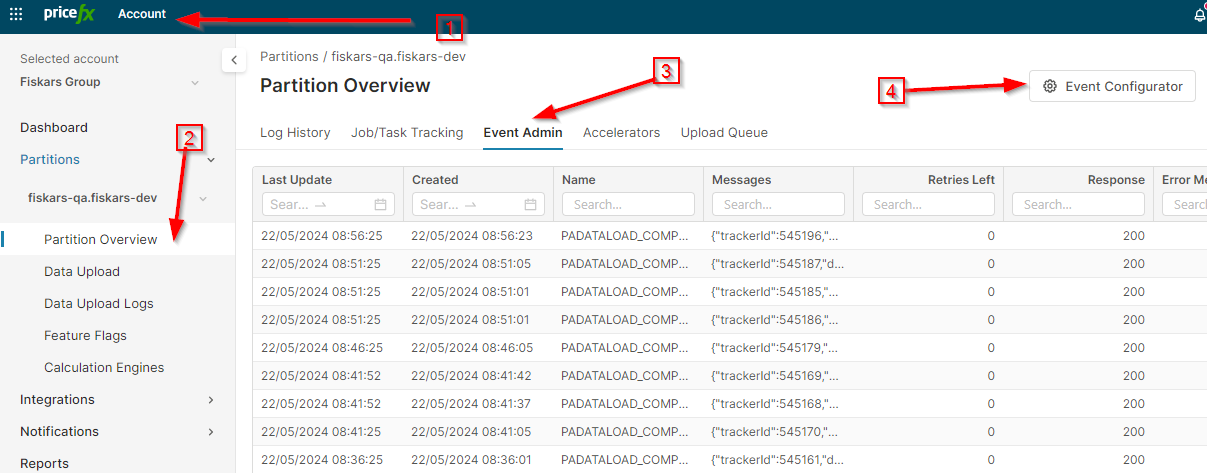Open calendar picker in Last Update filter
The image size is (1207, 473).
pos(380,204)
